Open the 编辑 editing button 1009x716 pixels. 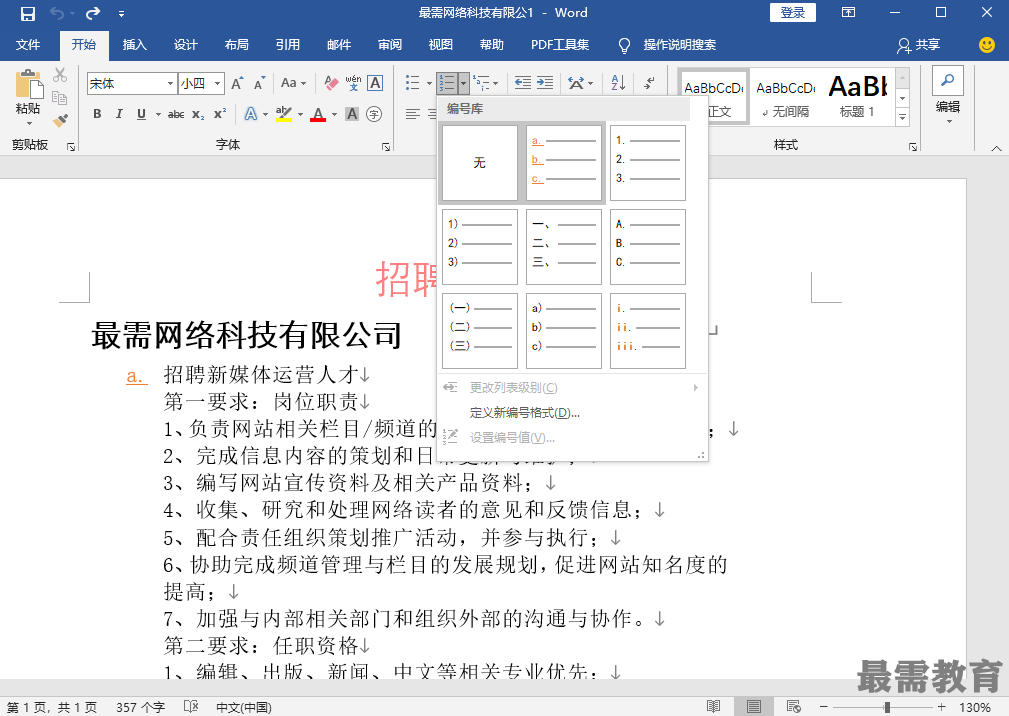(948, 95)
